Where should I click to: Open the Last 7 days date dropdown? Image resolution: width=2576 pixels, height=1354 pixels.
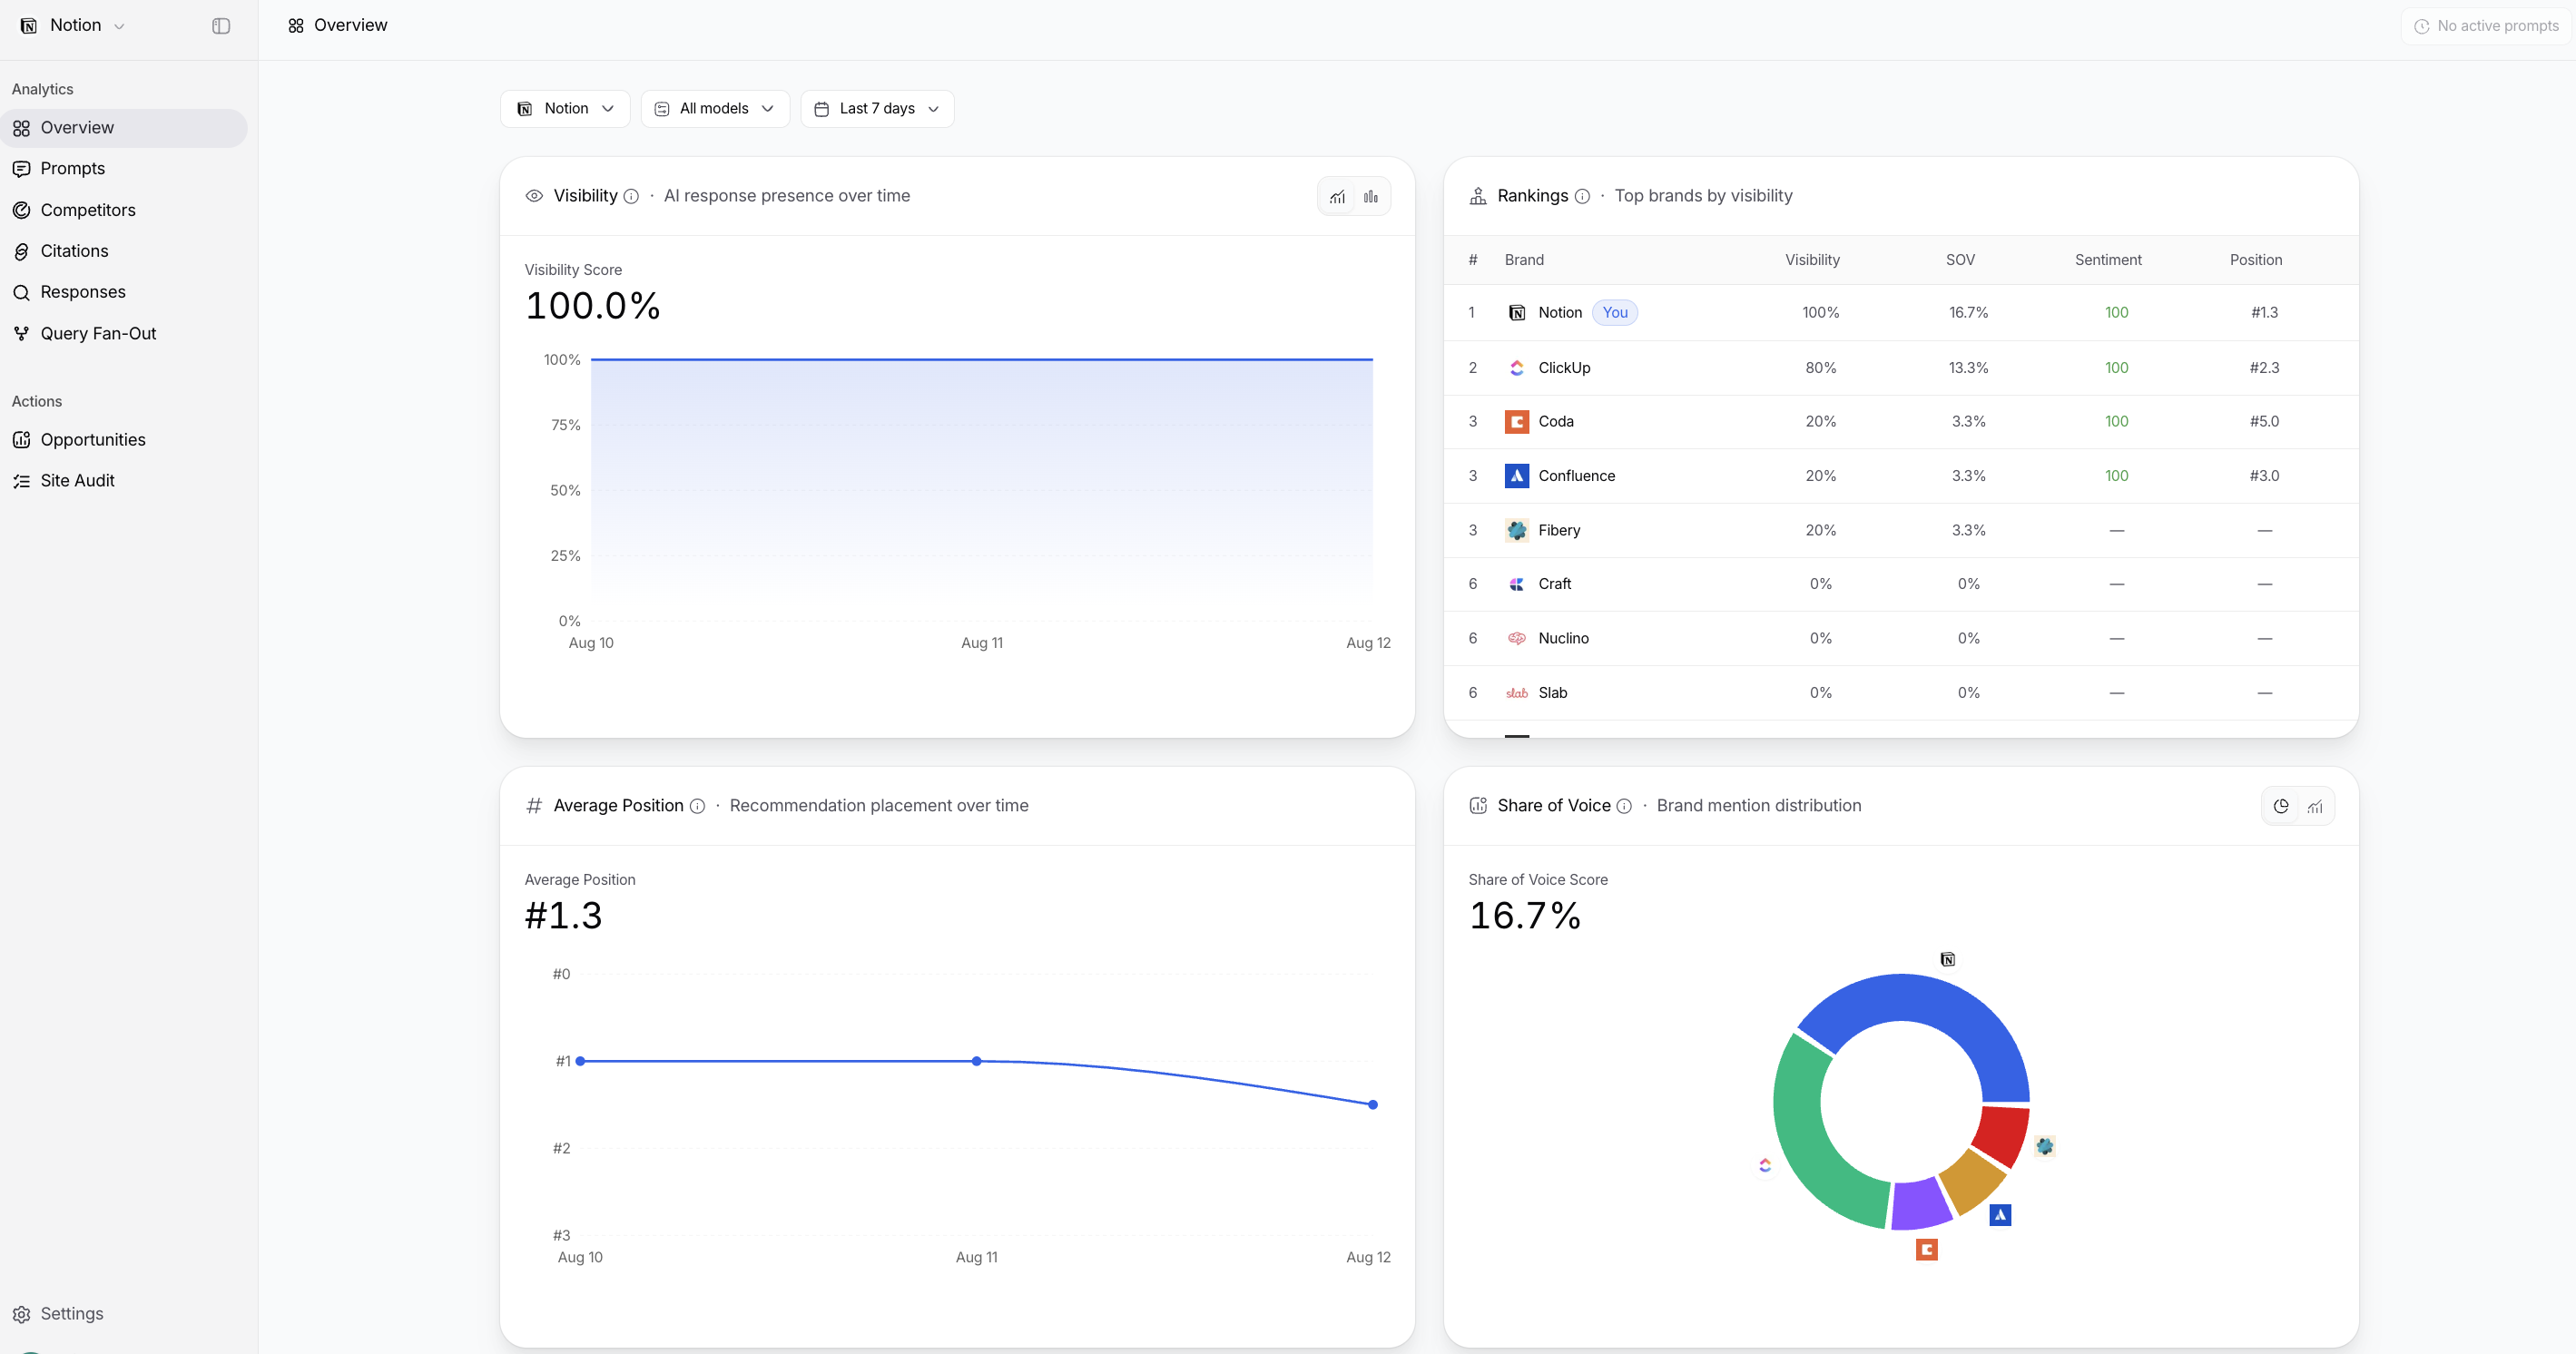pos(877,109)
